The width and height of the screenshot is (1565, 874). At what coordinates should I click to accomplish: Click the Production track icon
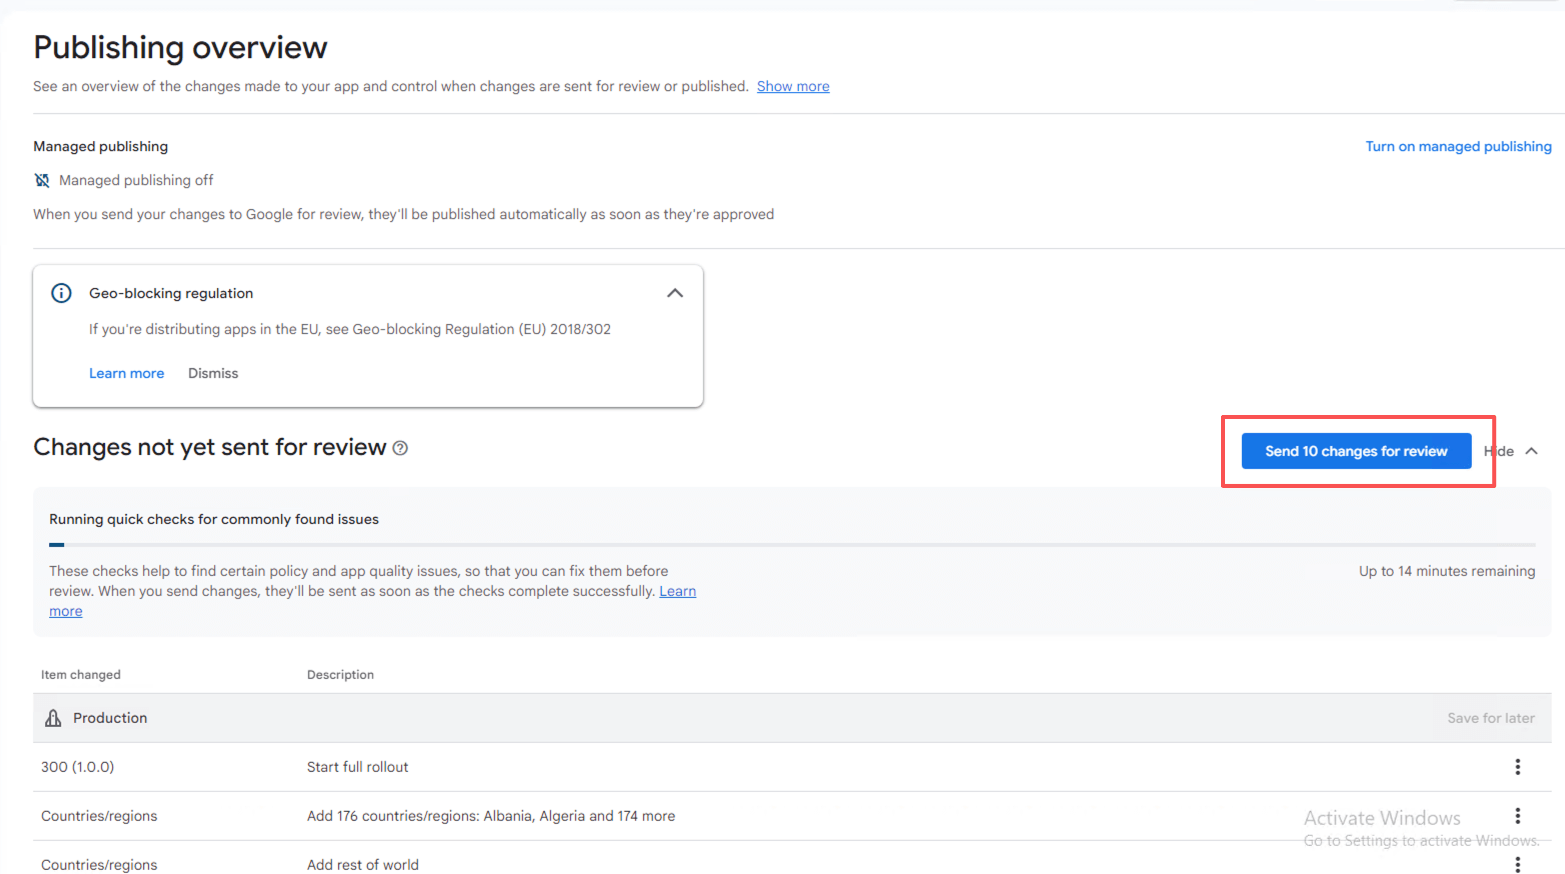point(53,718)
